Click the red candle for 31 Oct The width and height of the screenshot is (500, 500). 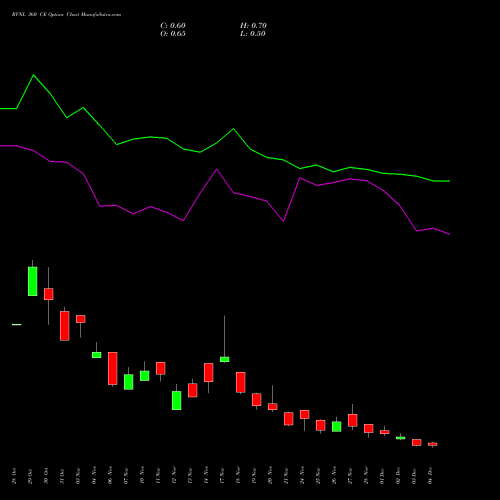point(65,326)
